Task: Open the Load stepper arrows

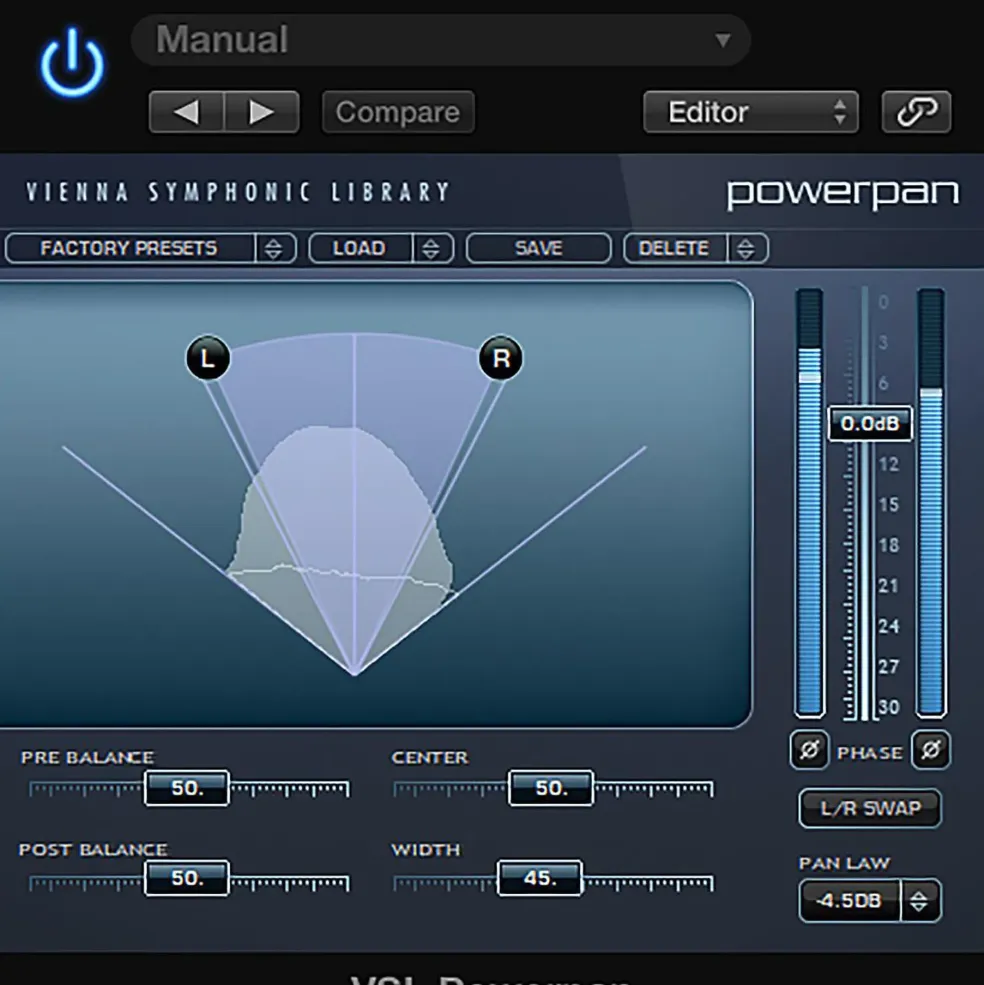Action: pos(432,248)
